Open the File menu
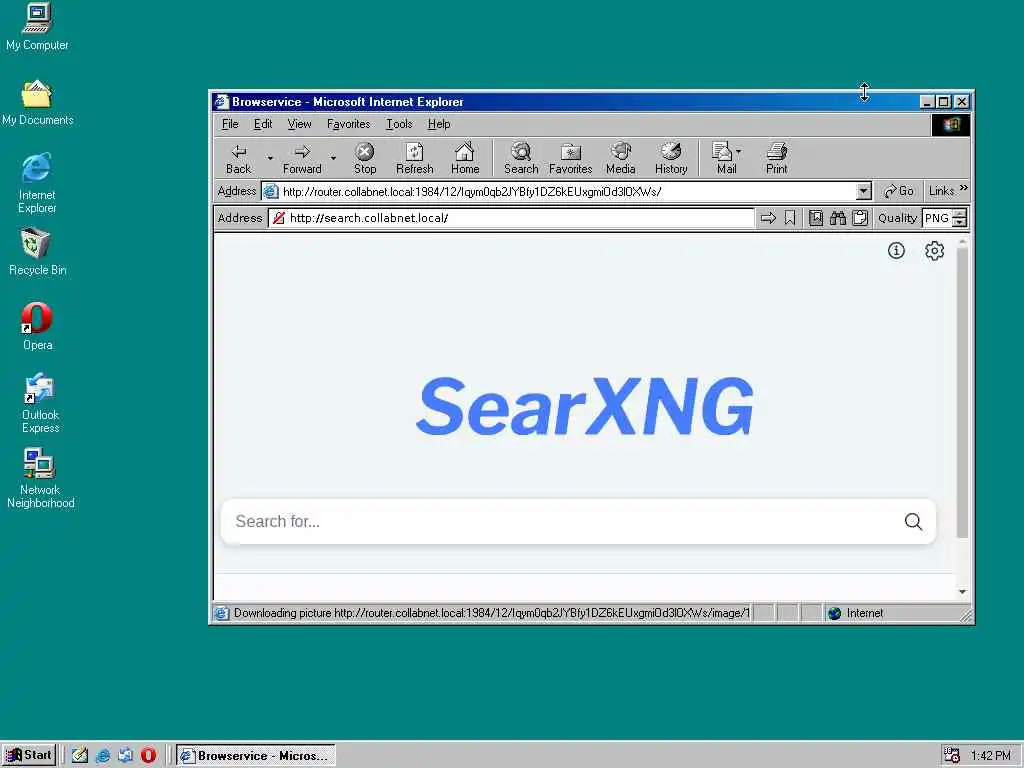The width and height of the screenshot is (1024, 768). pos(230,124)
